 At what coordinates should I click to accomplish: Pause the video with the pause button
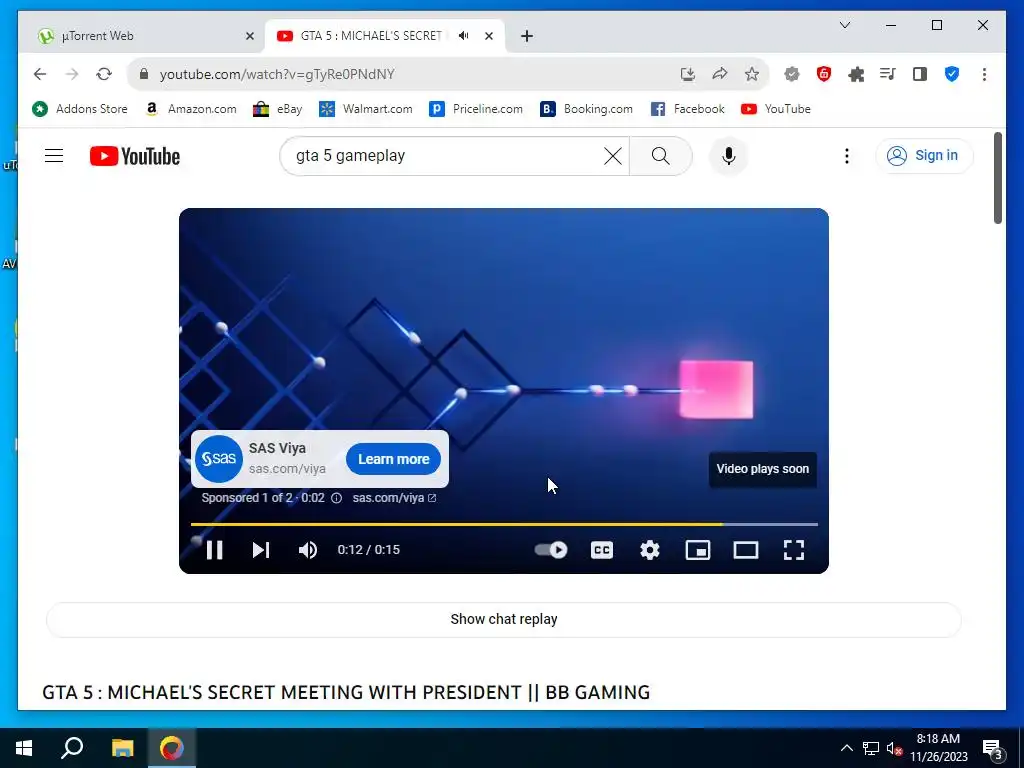click(214, 550)
